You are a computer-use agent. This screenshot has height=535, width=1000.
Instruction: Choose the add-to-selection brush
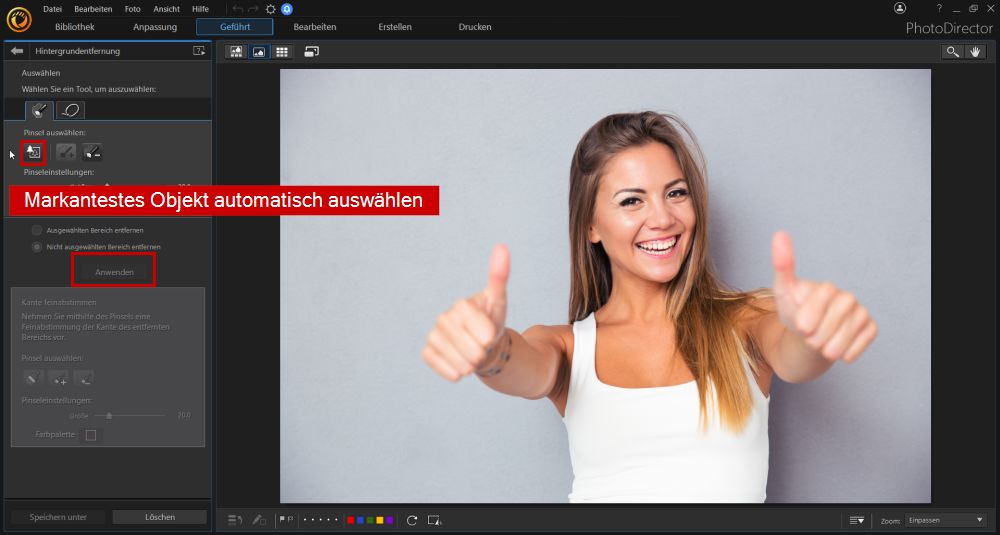tap(66, 152)
